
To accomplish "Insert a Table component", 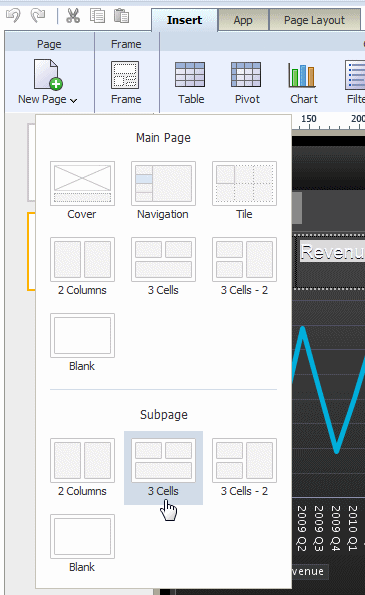I will [191, 83].
